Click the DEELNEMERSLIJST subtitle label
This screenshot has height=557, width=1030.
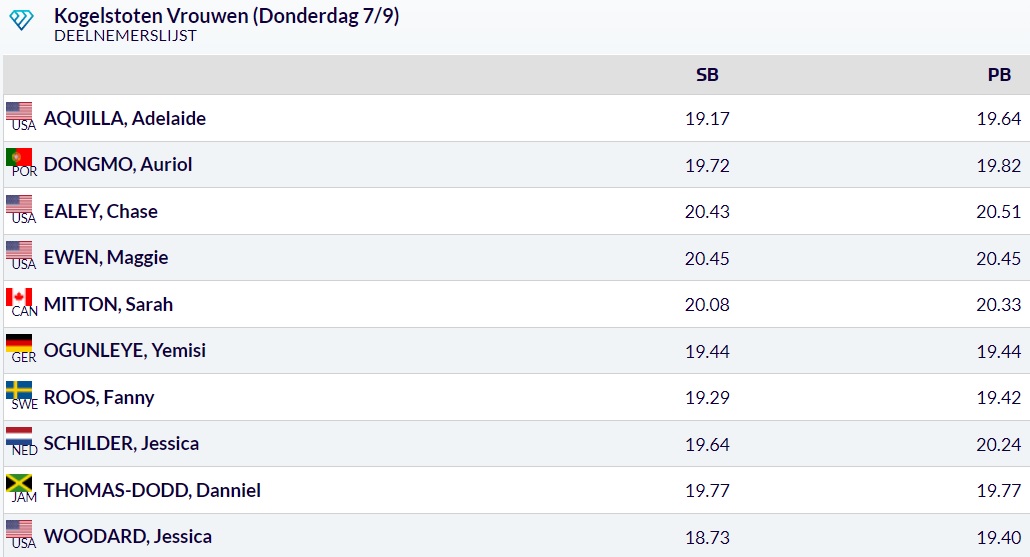[x=126, y=36]
